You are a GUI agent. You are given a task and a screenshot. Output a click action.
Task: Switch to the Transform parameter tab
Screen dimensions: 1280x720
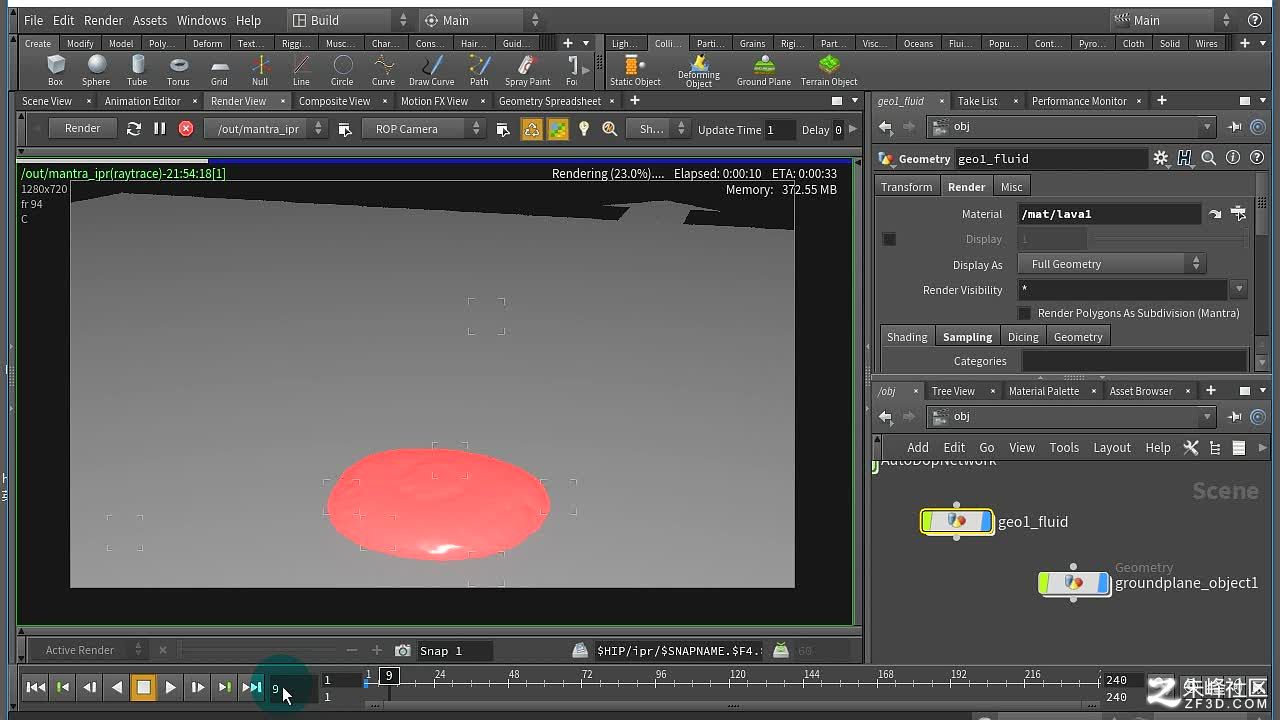(906, 187)
